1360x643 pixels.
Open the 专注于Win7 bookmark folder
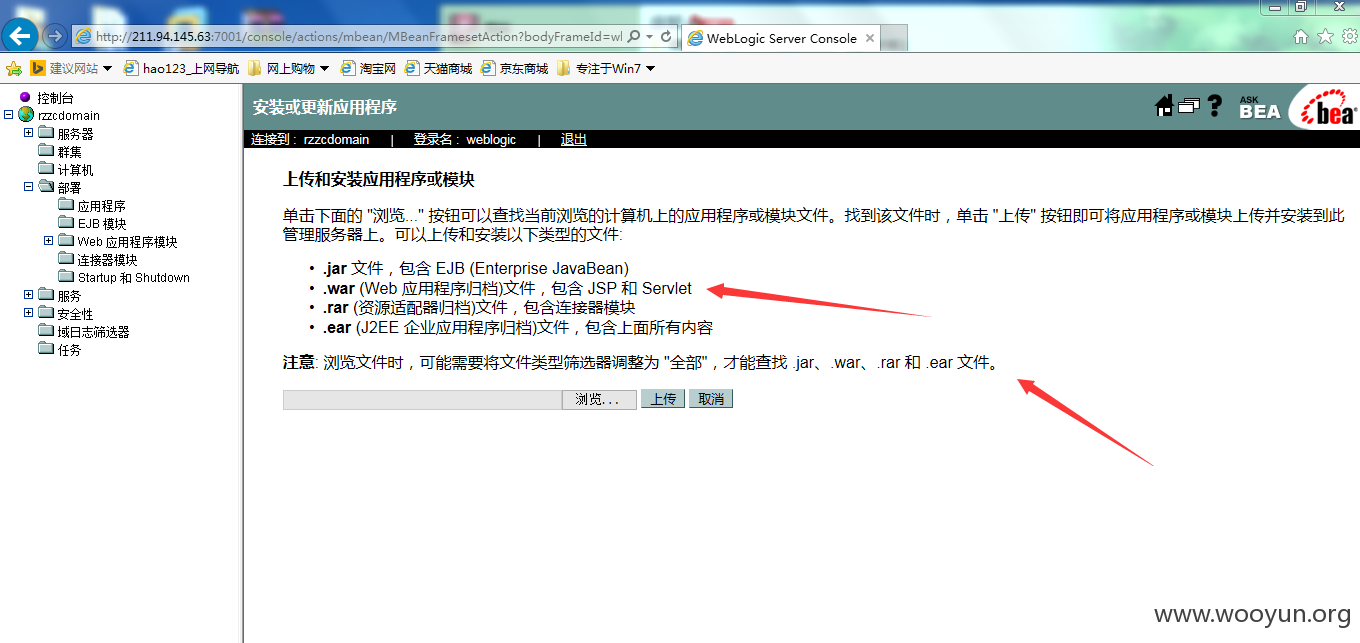606,68
